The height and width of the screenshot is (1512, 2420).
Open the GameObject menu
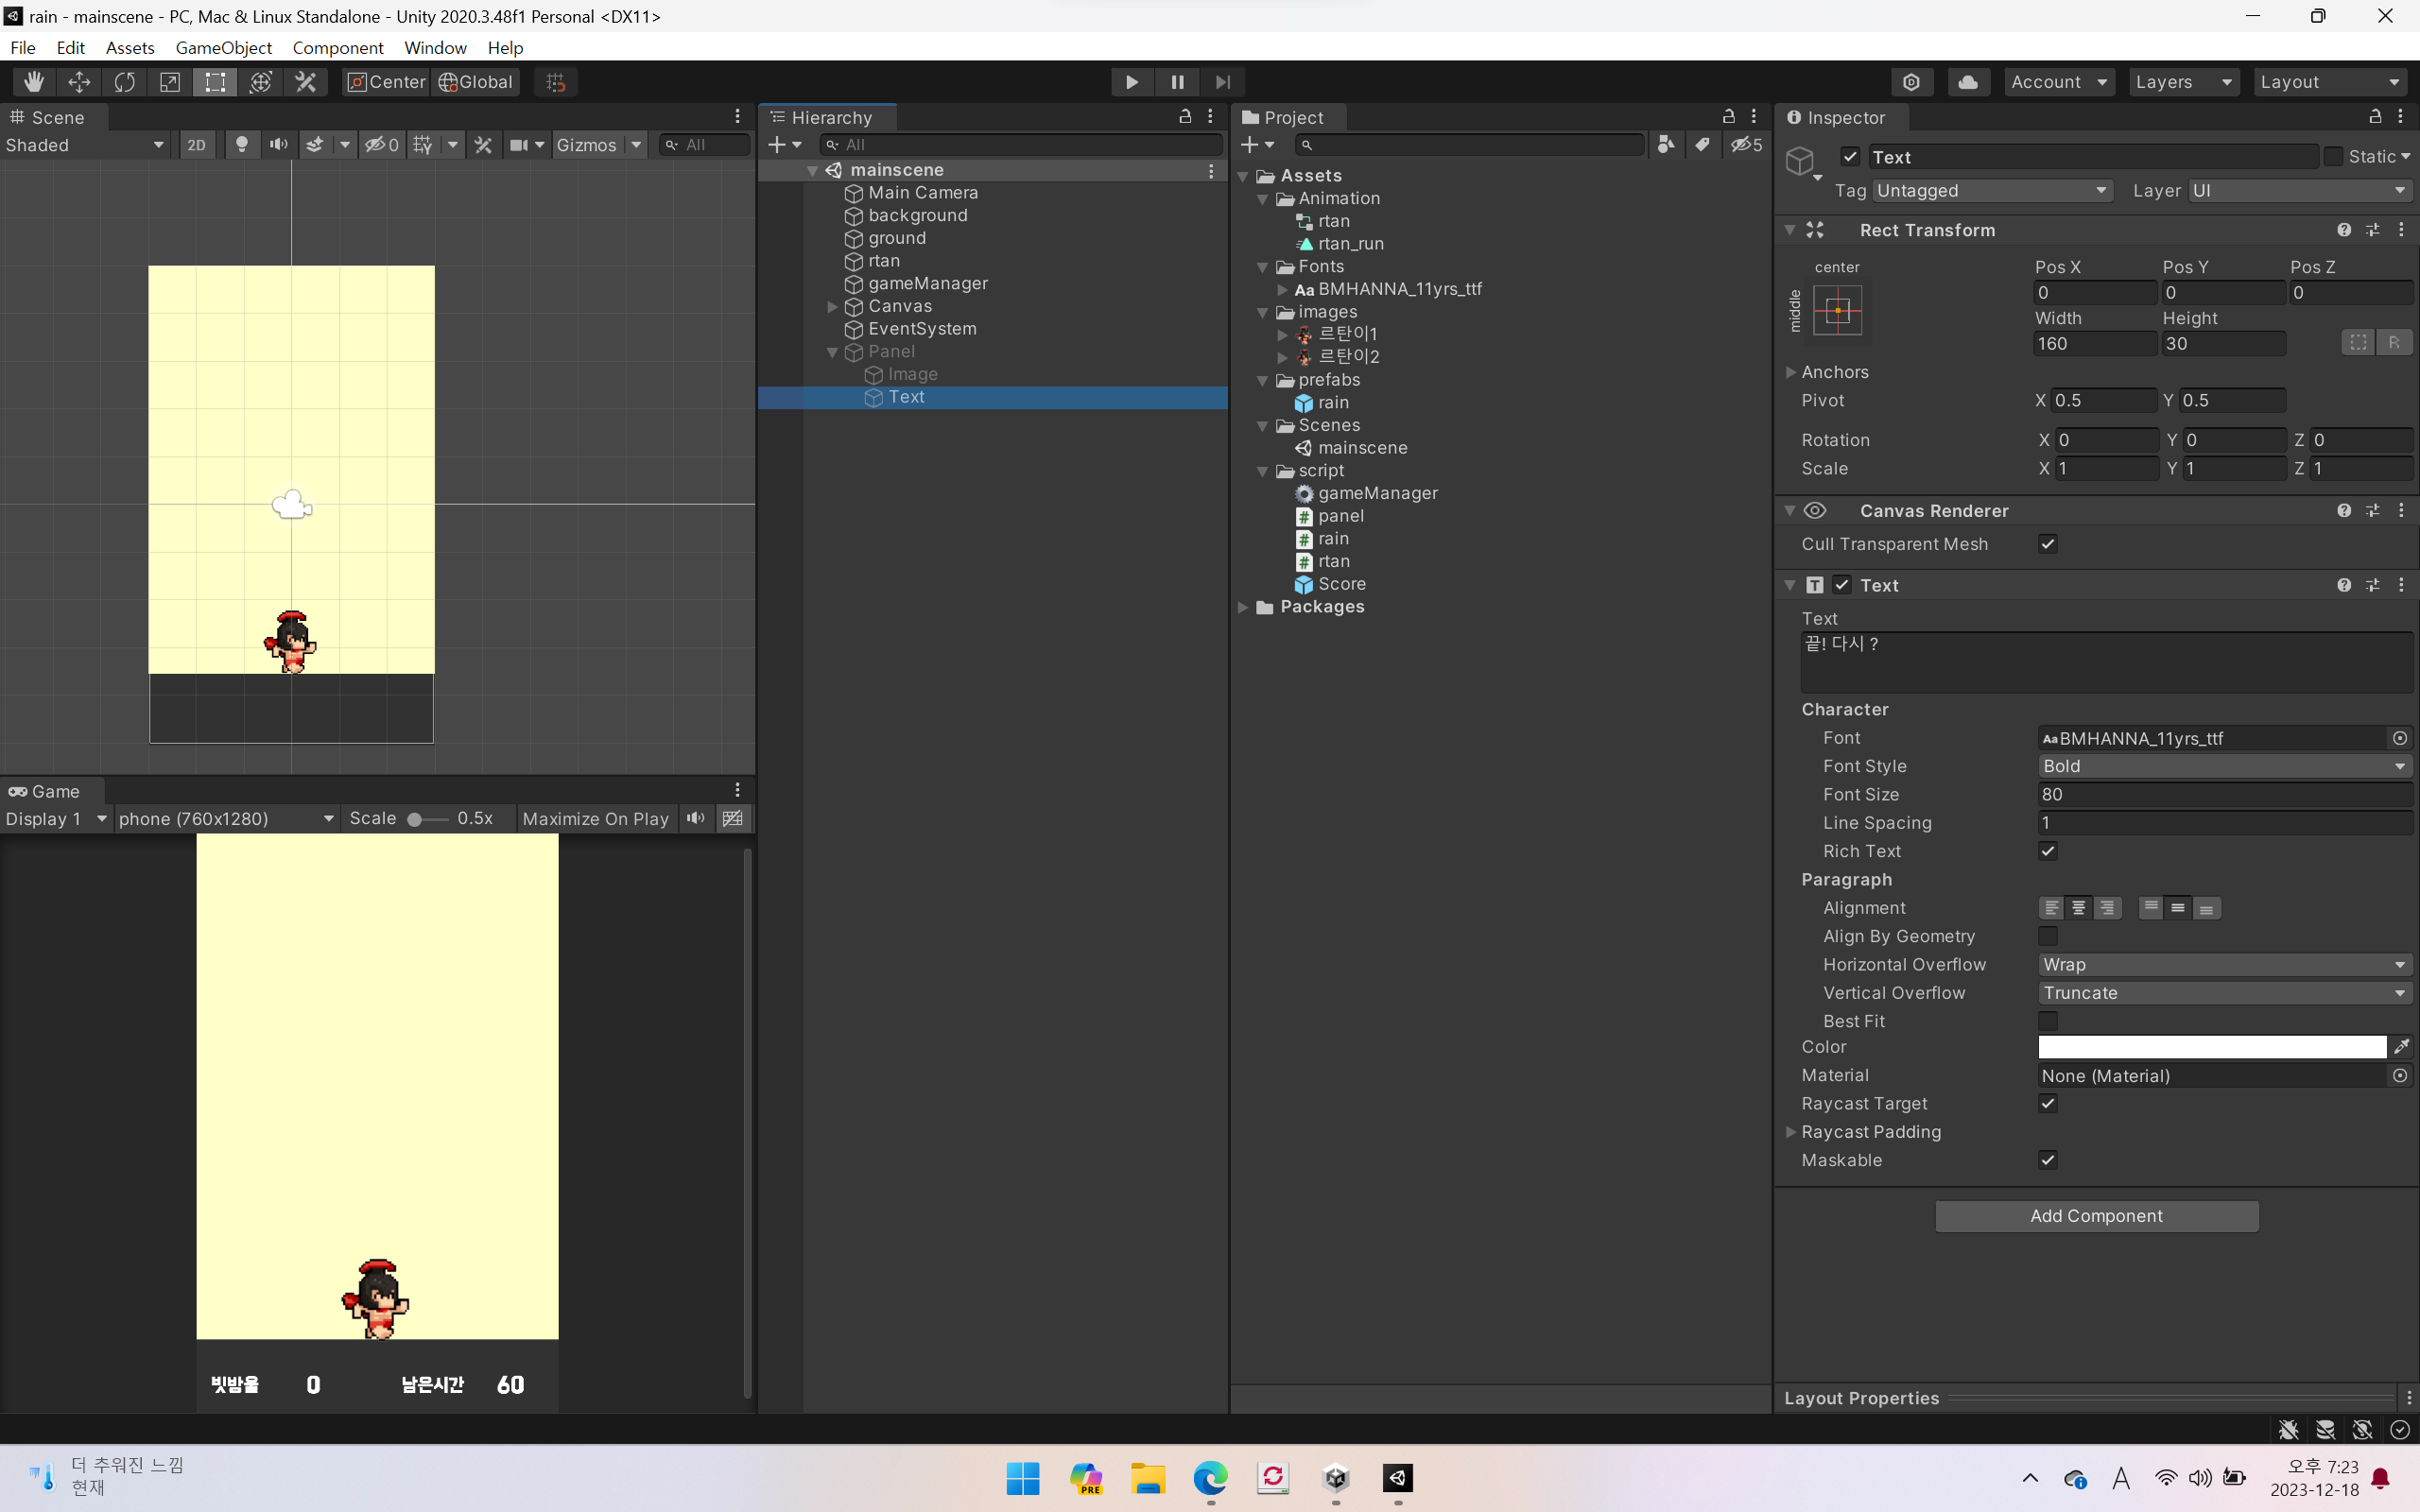pyautogui.click(x=223, y=47)
